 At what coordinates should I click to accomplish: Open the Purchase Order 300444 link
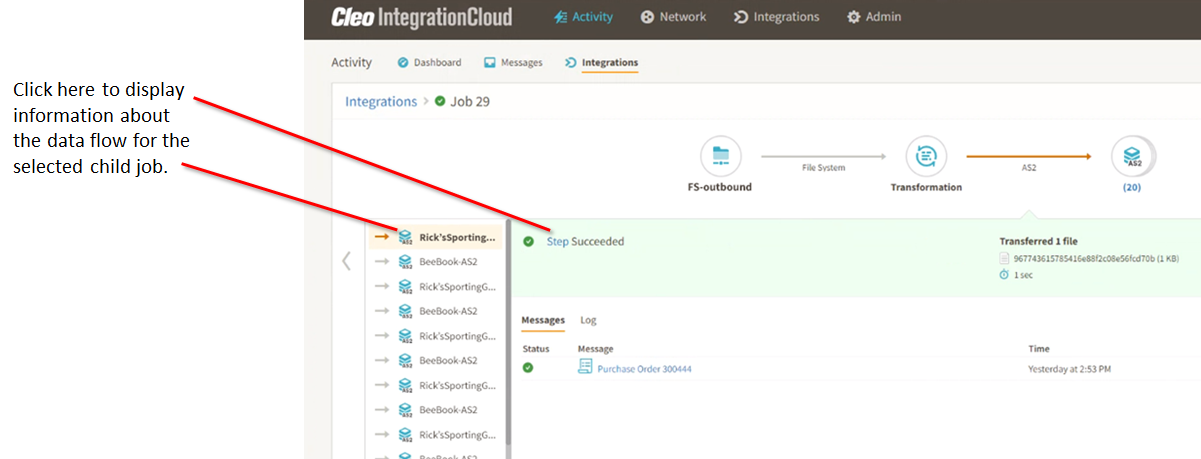click(x=644, y=369)
